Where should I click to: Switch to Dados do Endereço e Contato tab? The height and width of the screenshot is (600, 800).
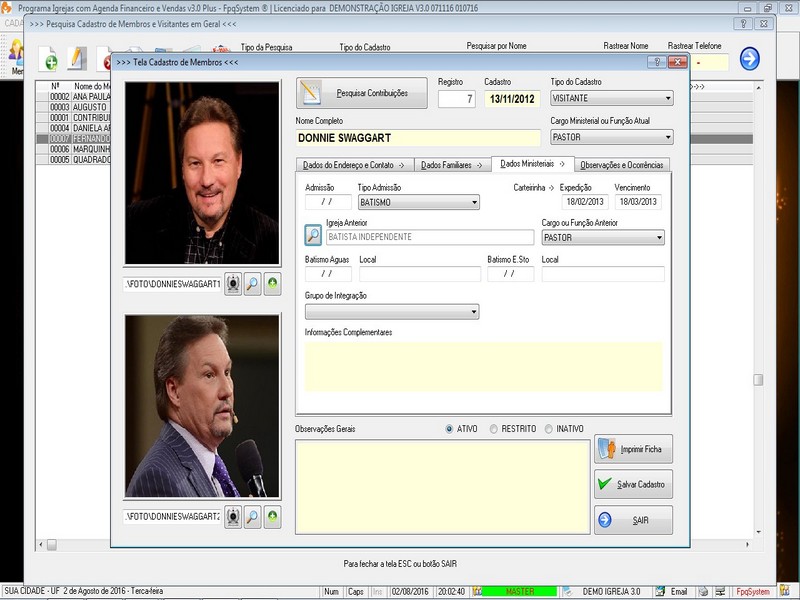pyautogui.click(x=355, y=165)
